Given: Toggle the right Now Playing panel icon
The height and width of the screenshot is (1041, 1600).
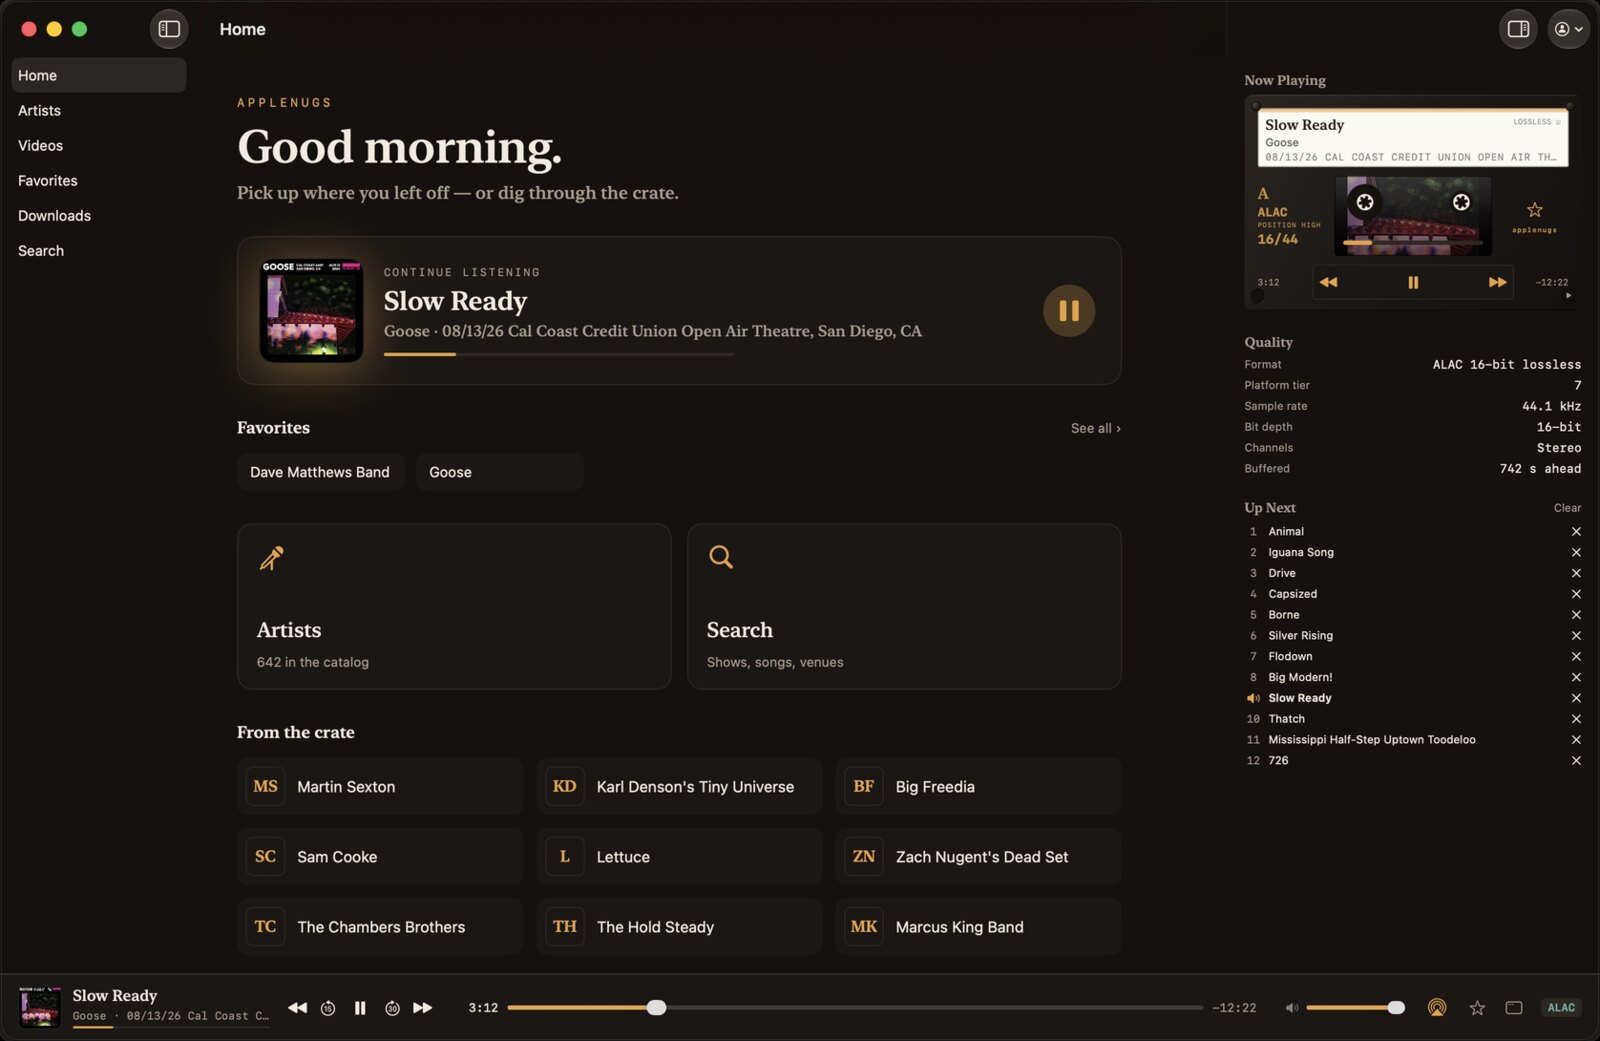Looking at the screenshot, I should click(x=1518, y=29).
